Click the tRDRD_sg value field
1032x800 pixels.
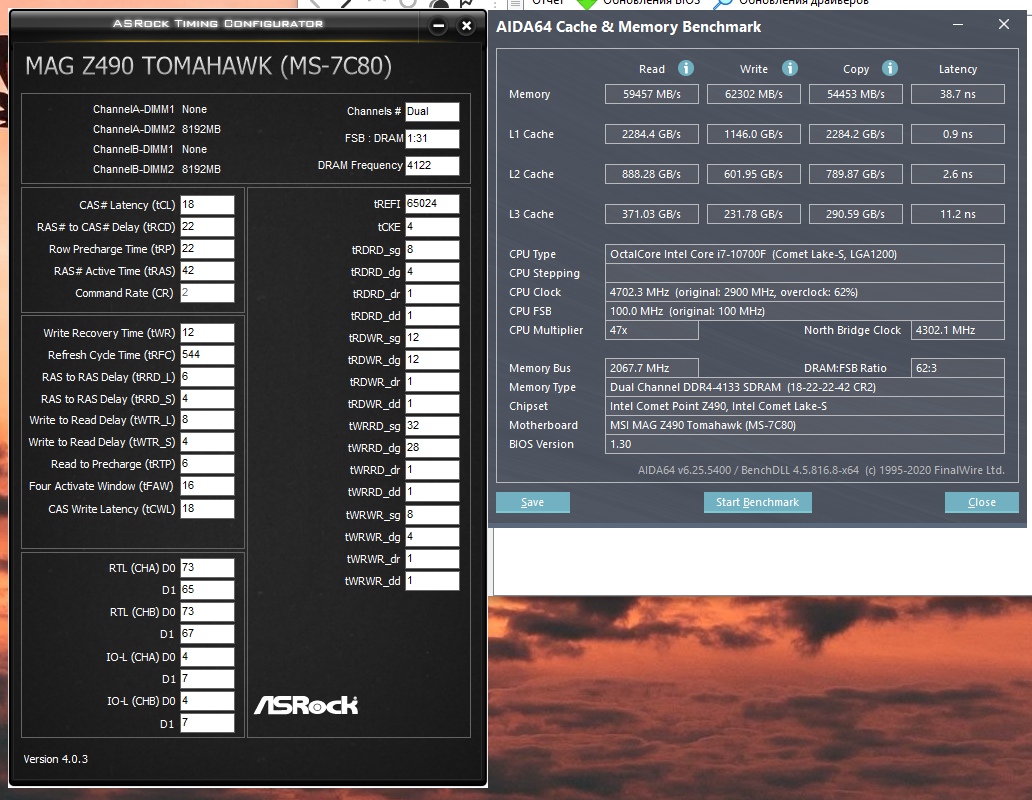pos(432,250)
